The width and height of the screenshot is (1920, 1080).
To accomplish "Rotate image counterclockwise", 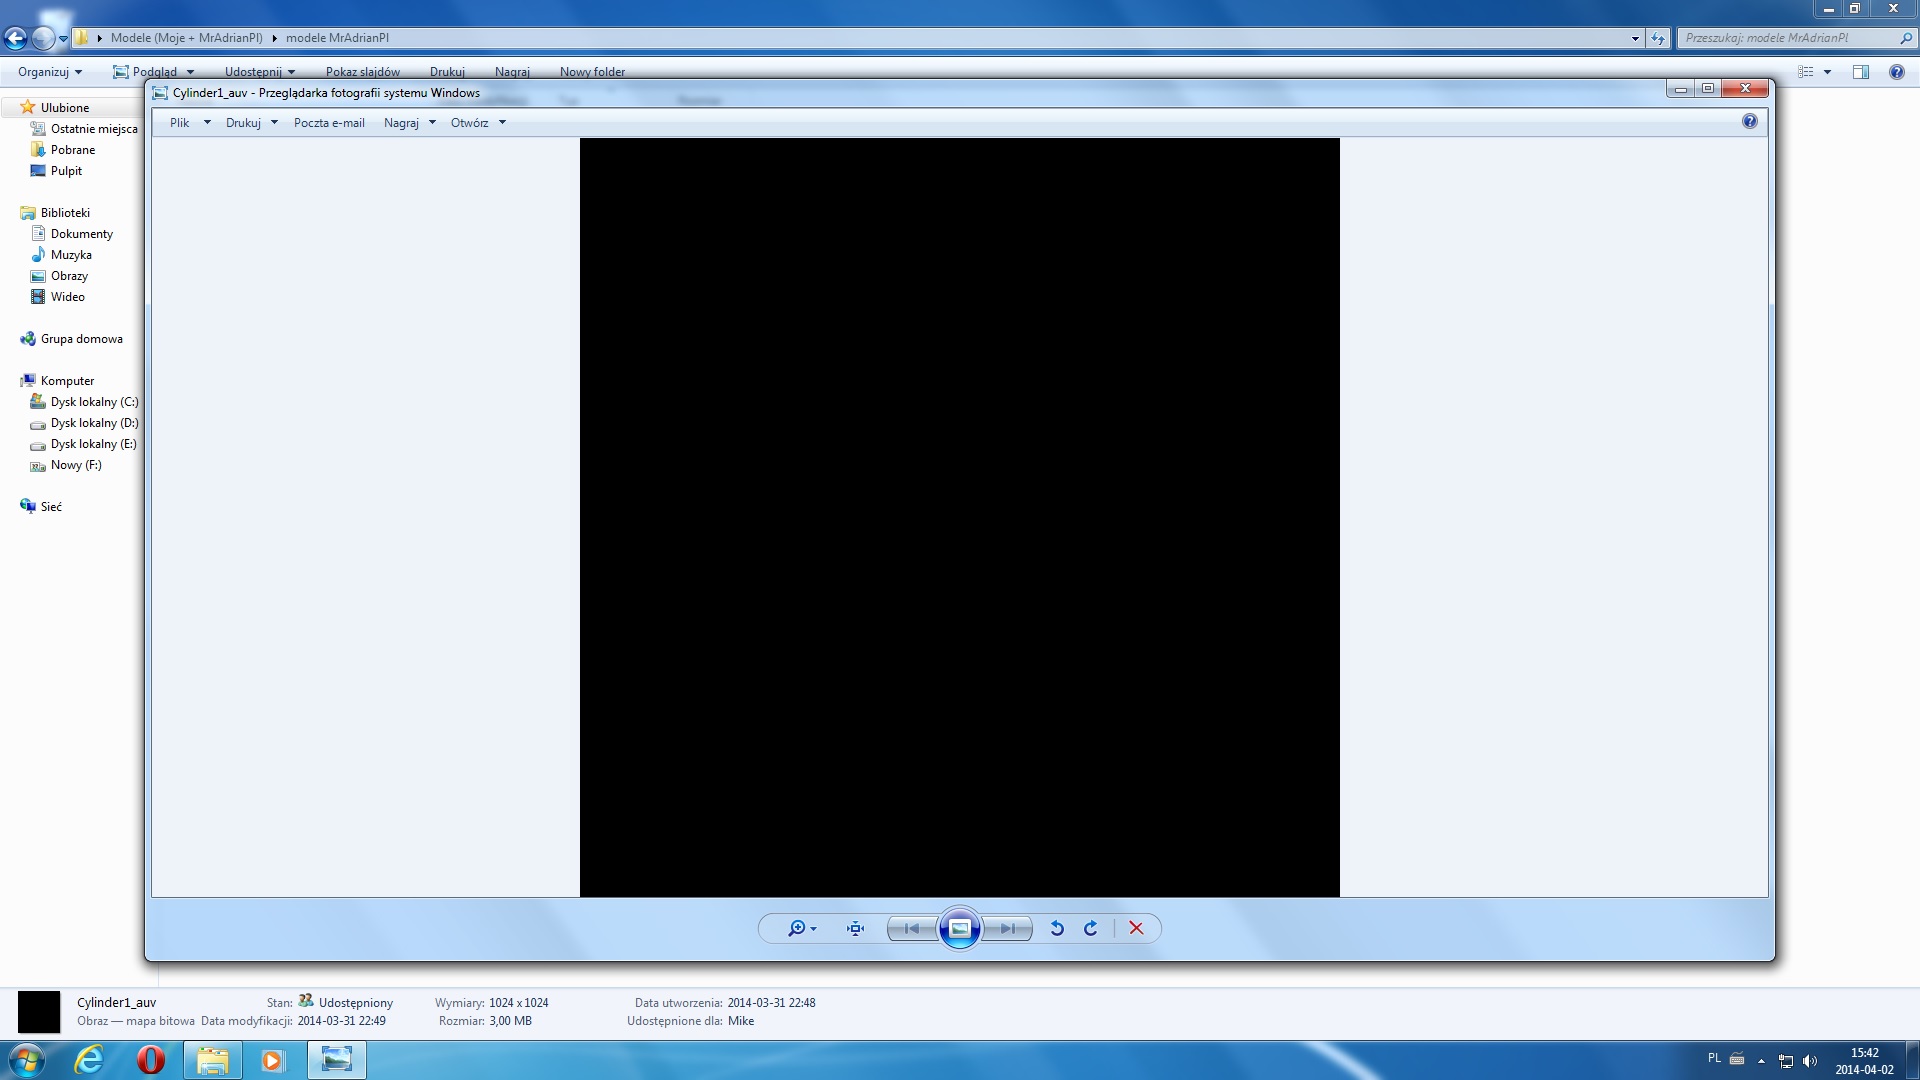I will pyautogui.click(x=1057, y=928).
